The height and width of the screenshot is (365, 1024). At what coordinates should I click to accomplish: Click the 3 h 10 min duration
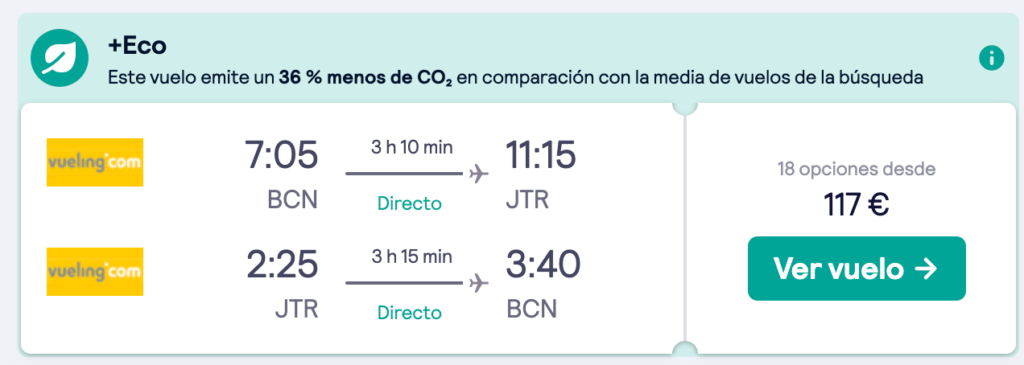411,148
